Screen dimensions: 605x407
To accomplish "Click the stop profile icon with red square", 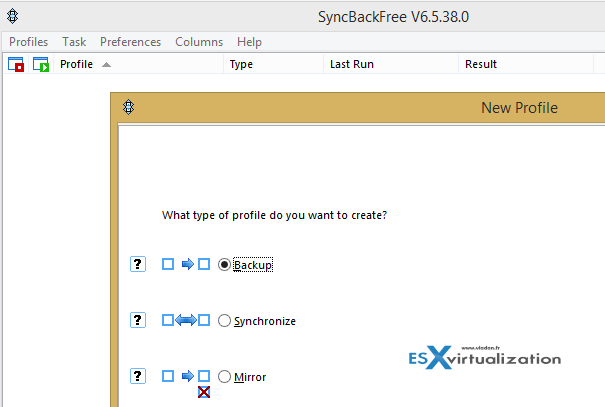I will tap(16, 64).
